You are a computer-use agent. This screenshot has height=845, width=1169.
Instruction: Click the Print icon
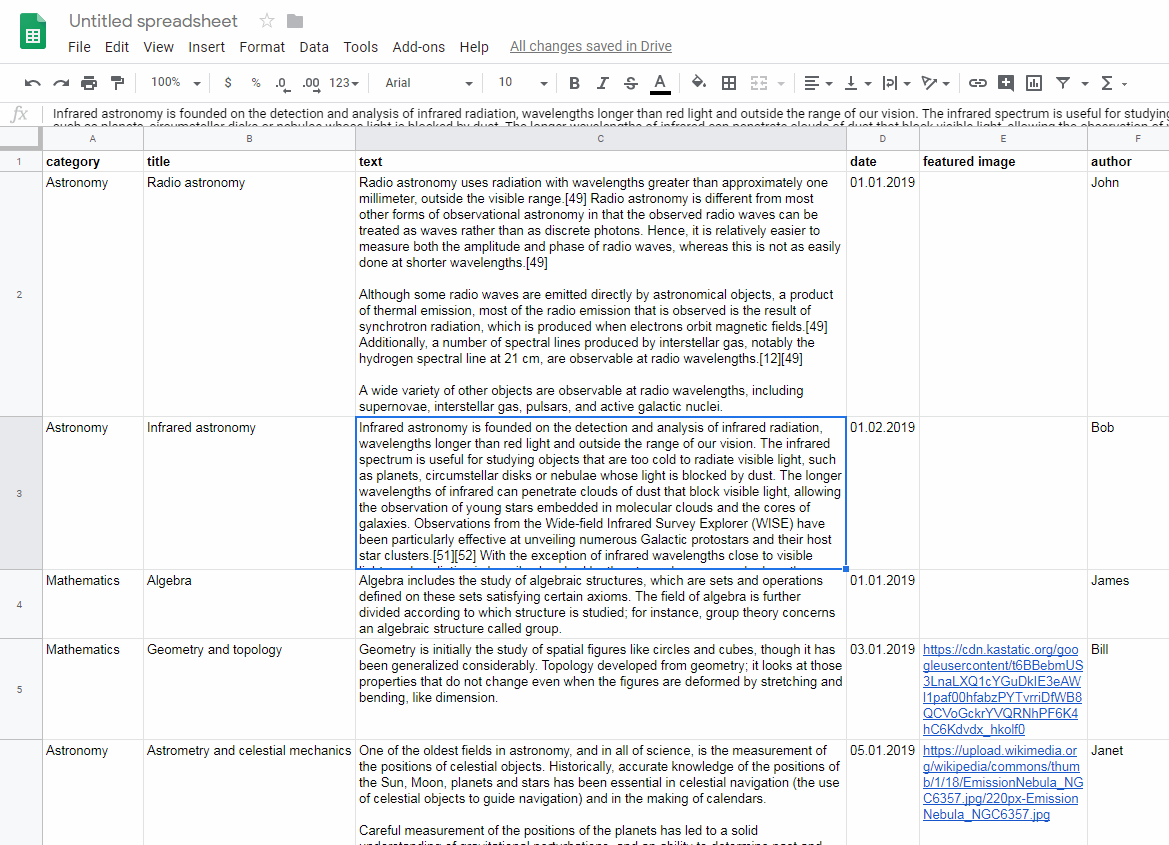[x=89, y=83]
